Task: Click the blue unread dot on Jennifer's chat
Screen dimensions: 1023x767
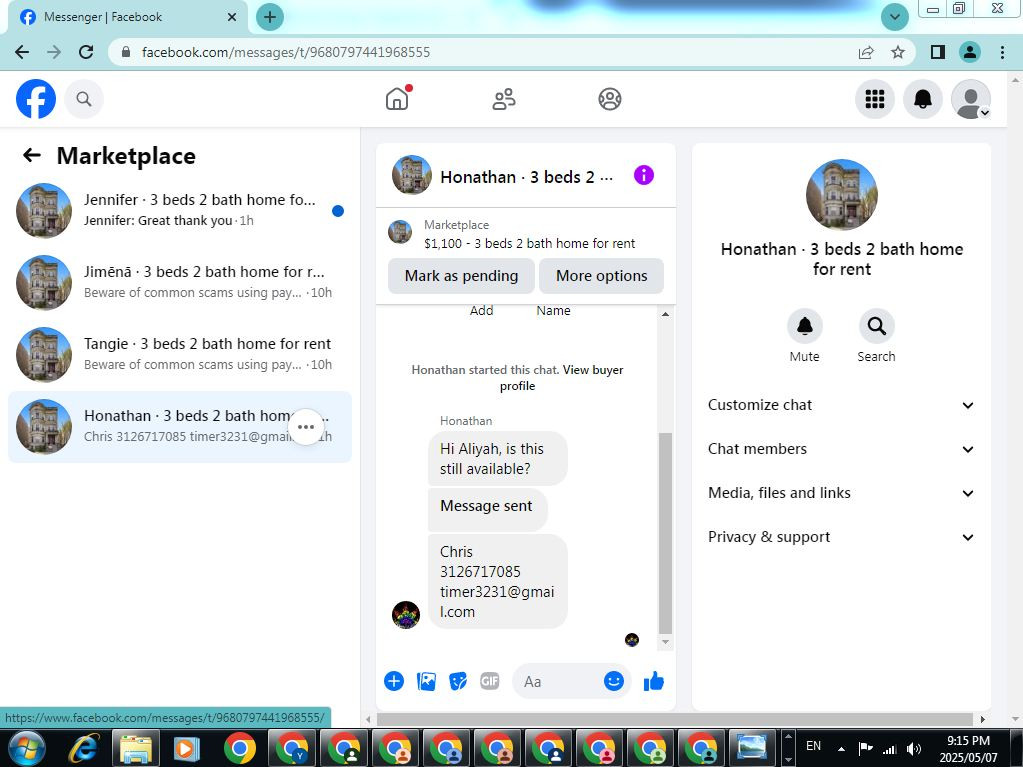Action: point(338,211)
